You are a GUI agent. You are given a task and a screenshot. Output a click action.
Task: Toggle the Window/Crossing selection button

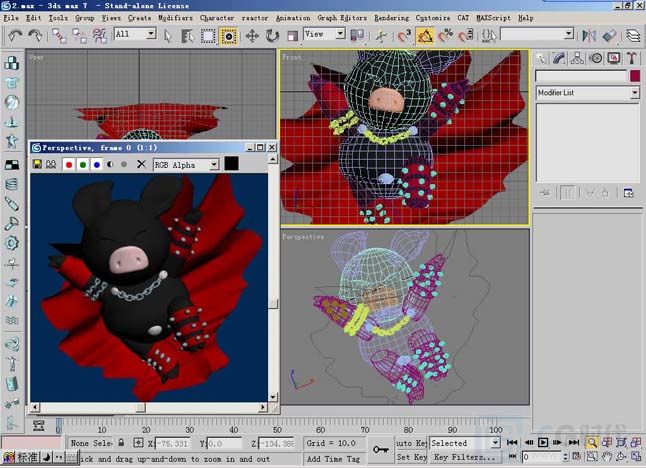click(228, 36)
